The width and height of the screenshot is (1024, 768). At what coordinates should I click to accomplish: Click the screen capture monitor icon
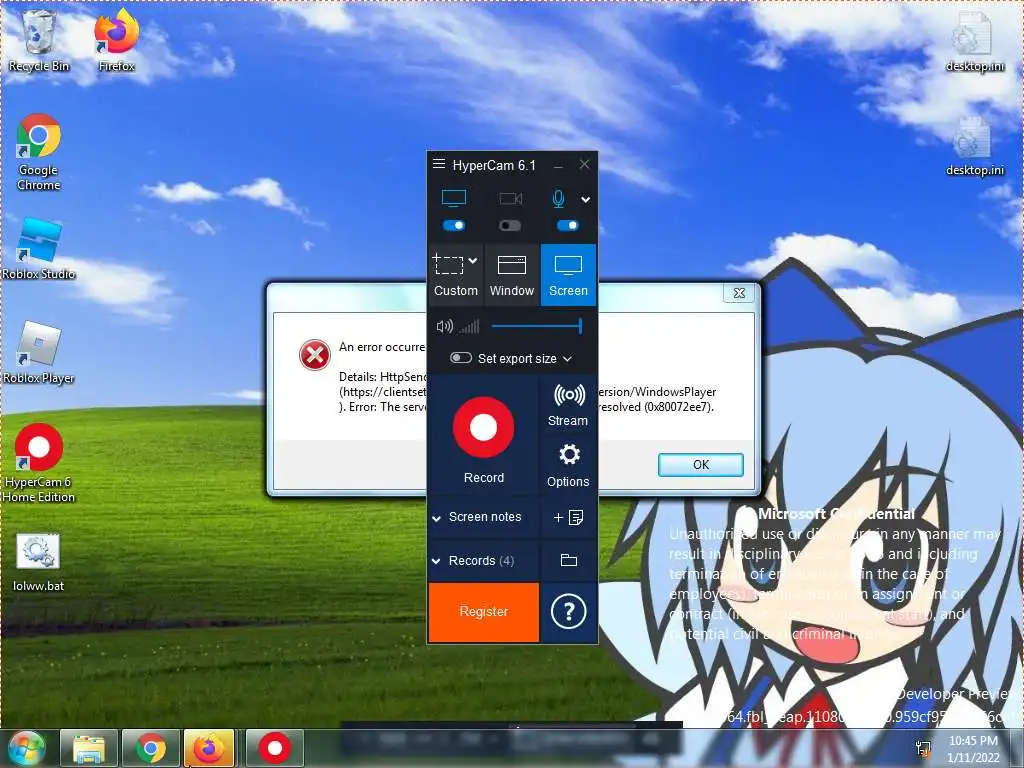tap(454, 199)
